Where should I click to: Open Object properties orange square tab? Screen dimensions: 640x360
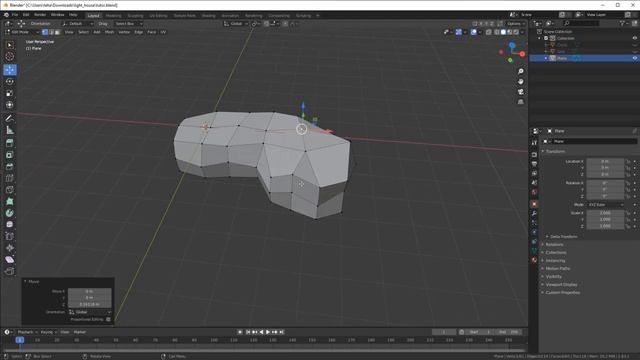(534, 204)
